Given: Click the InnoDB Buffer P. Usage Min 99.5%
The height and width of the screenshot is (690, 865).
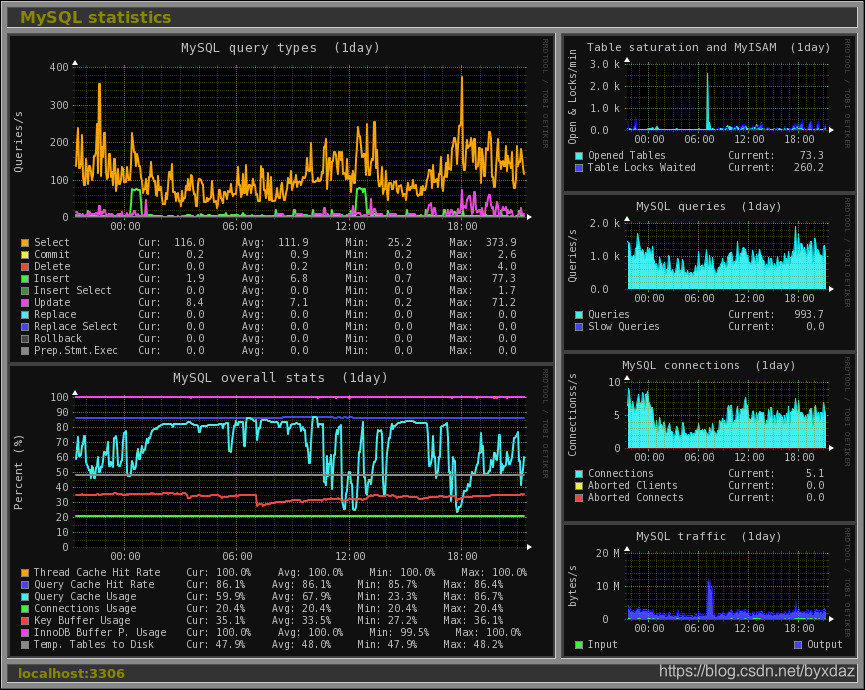Looking at the screenshot, I should coord(414,633).
